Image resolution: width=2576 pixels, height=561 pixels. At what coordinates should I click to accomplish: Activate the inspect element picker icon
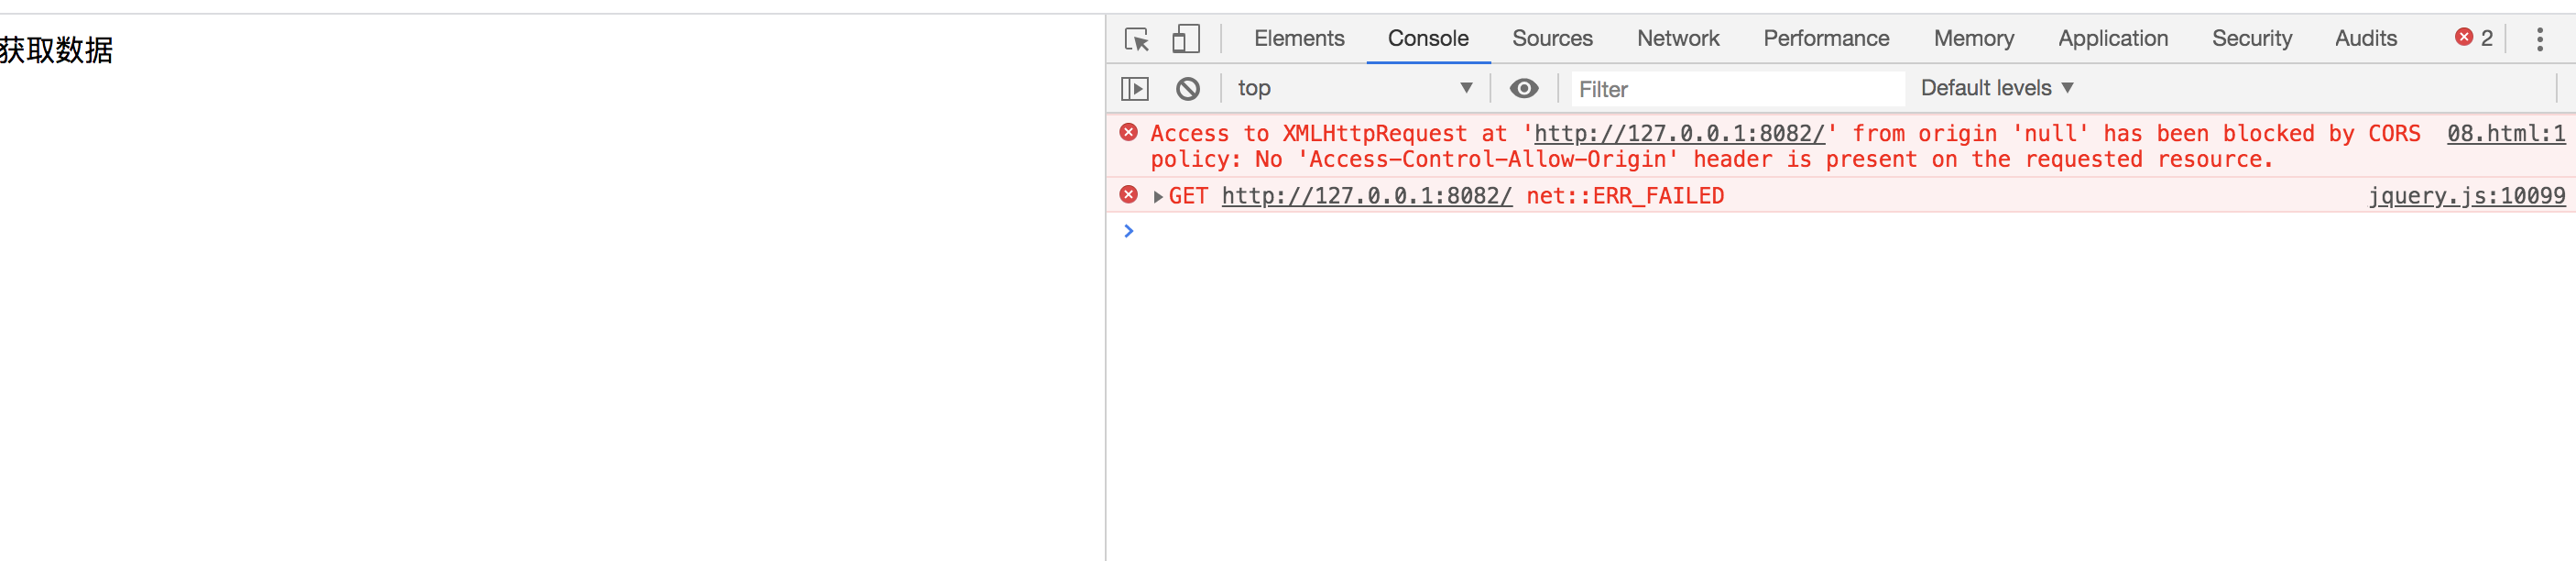[x=1136, y=39]
